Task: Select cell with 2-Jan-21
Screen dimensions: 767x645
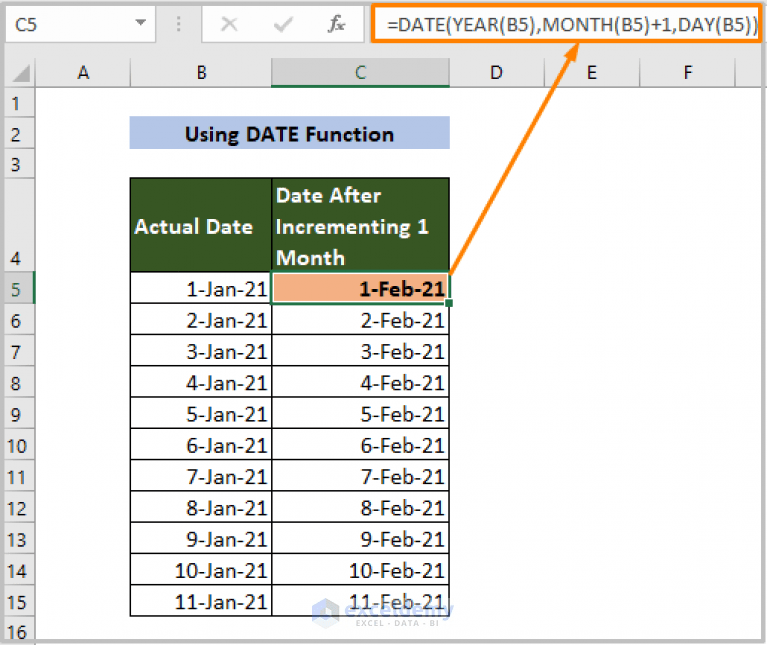Action: coord(201,320)
